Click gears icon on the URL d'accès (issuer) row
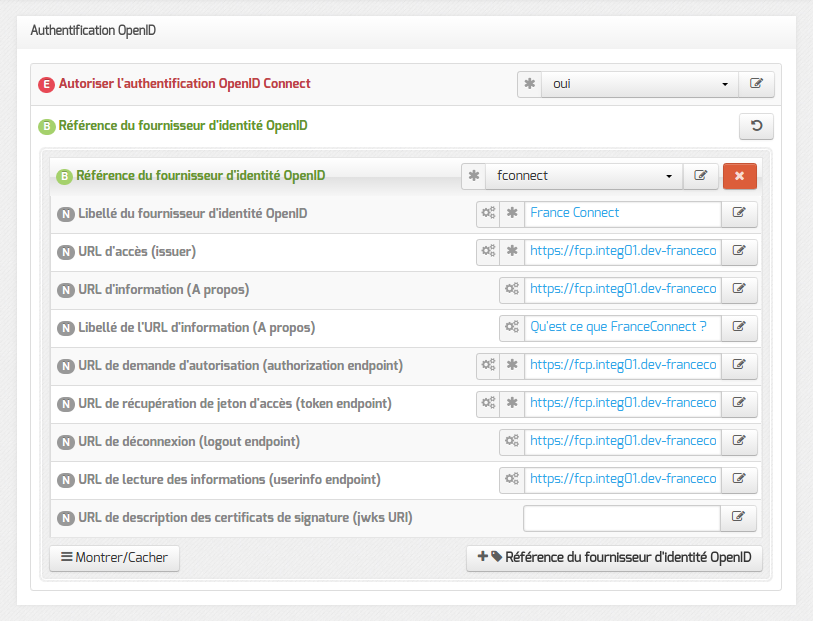Image resolution: width=813 pixels, height=621 pixels. (x=488, y=251)
